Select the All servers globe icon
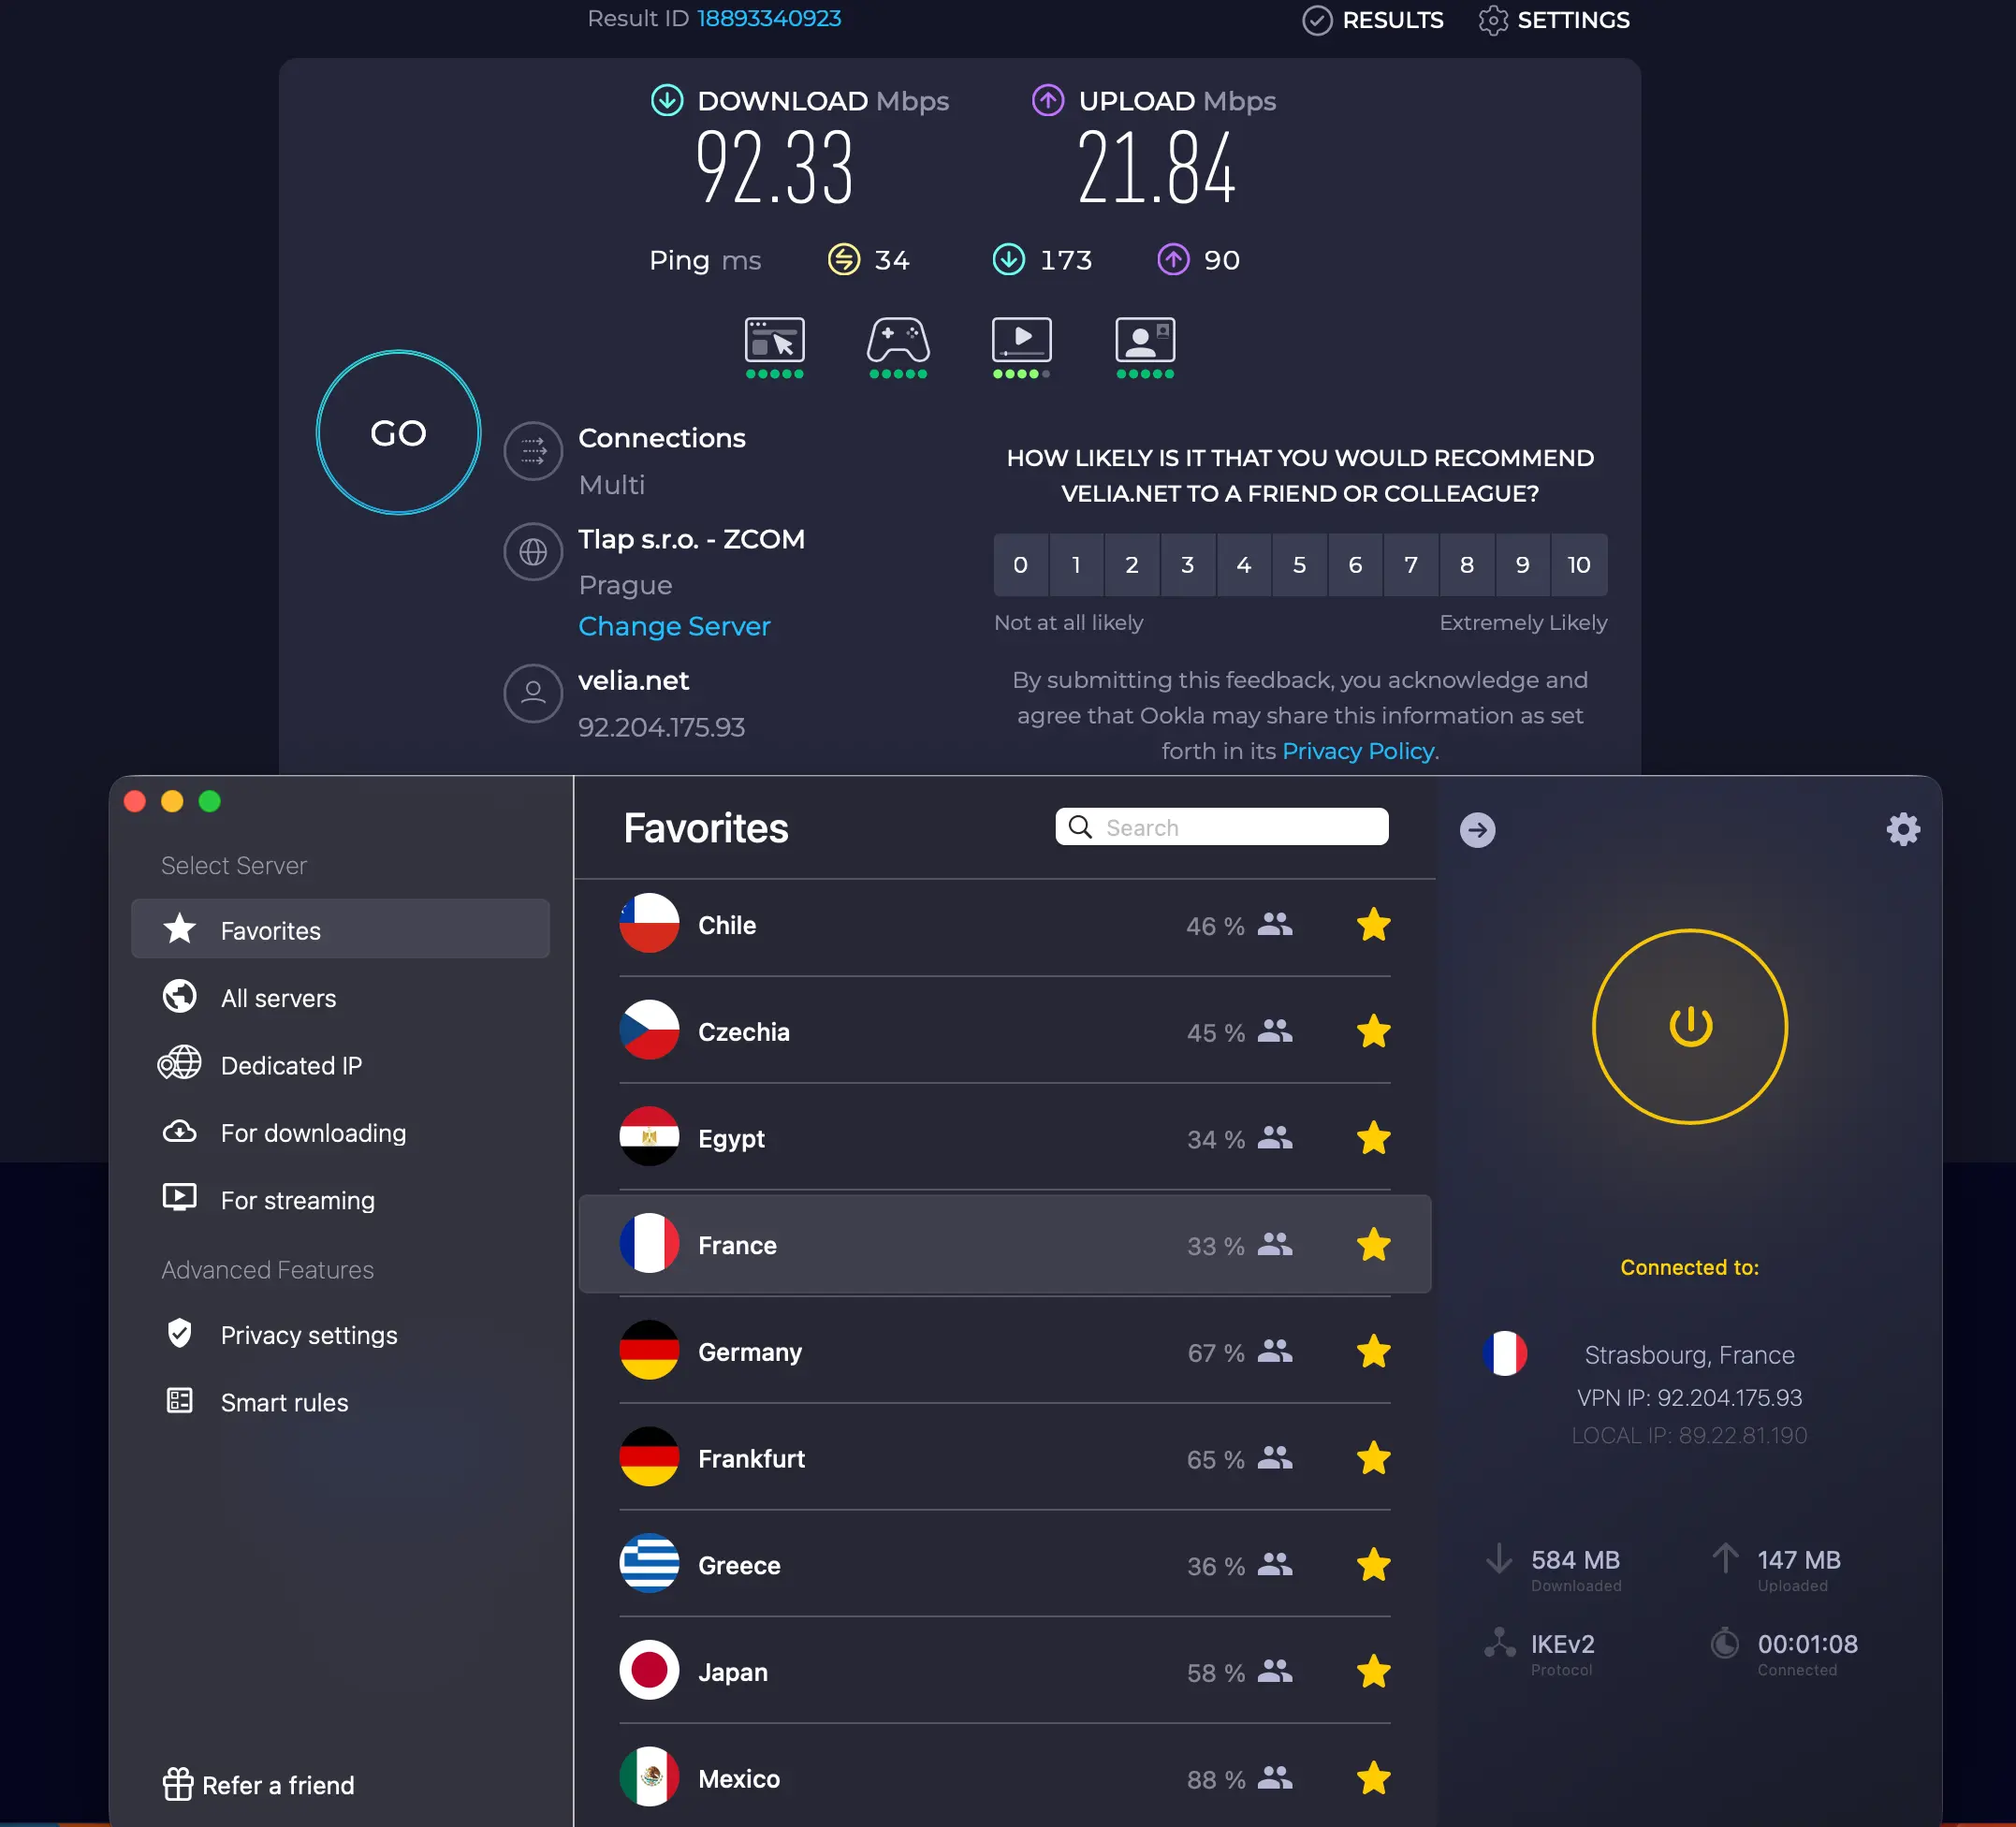Viewport: 2016px width, 1827px height. [x=180, y=996]
